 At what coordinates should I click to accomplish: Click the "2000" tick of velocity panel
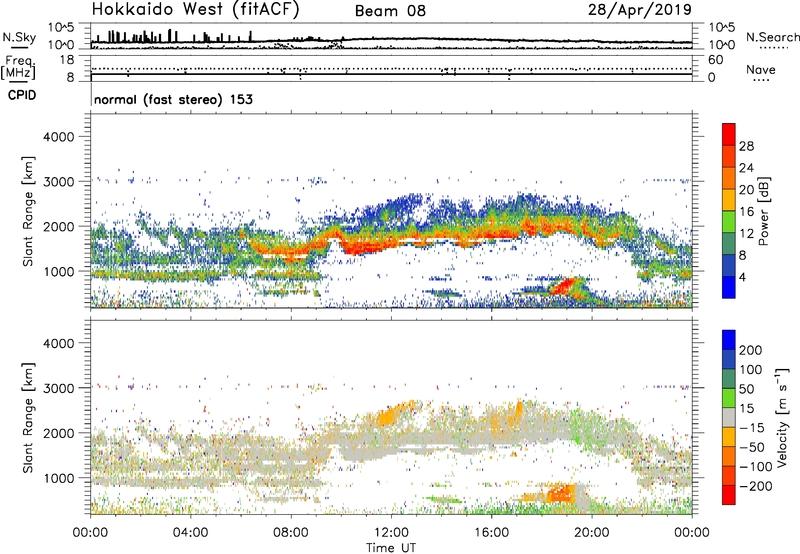[x=59, y=433]
